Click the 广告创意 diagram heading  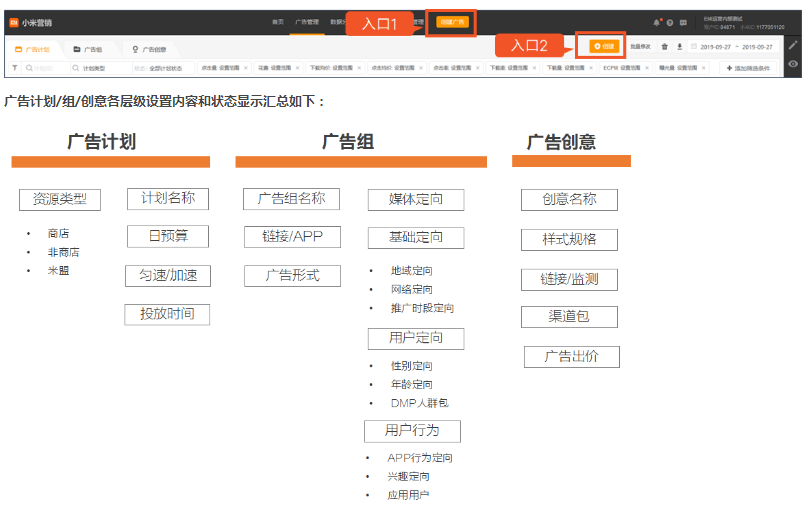click(561, 142)
